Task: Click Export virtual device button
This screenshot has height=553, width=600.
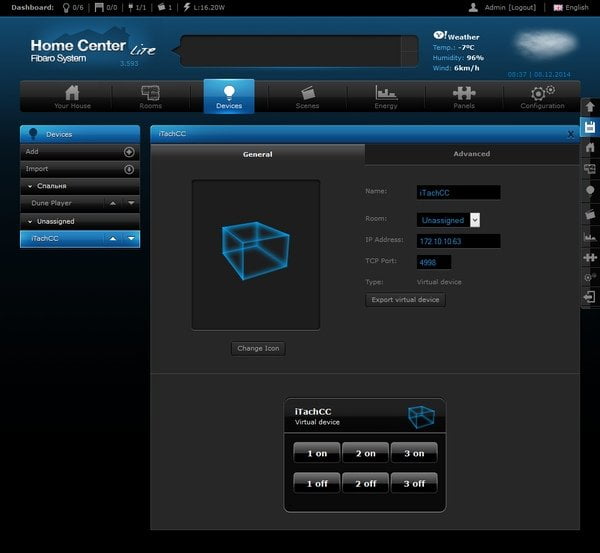Action: pos(405,300)
